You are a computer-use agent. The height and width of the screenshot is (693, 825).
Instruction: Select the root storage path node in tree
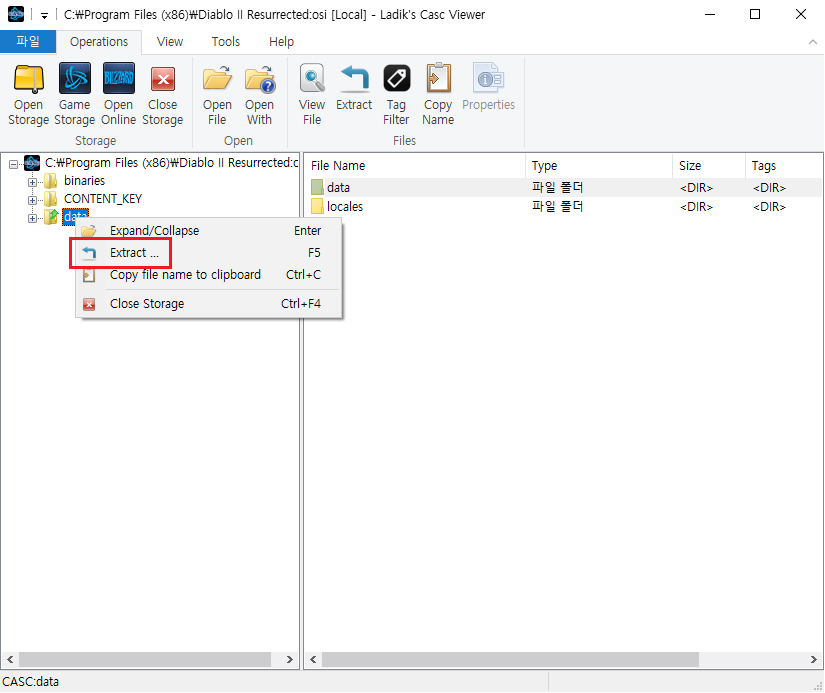(x=172, y=163)
